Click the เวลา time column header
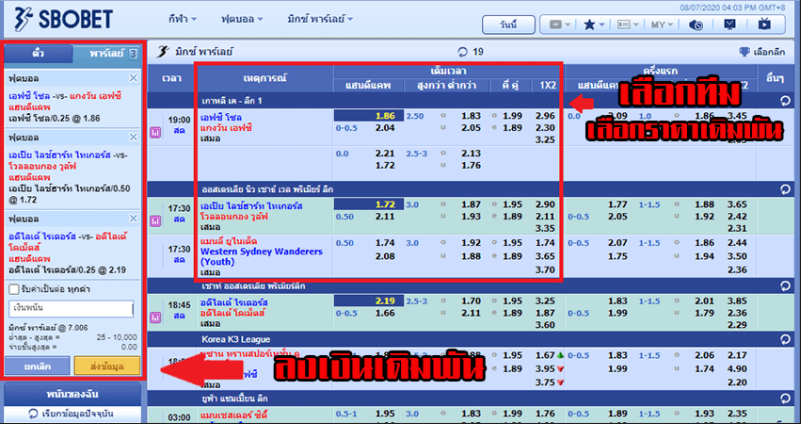 click(172, 78)
